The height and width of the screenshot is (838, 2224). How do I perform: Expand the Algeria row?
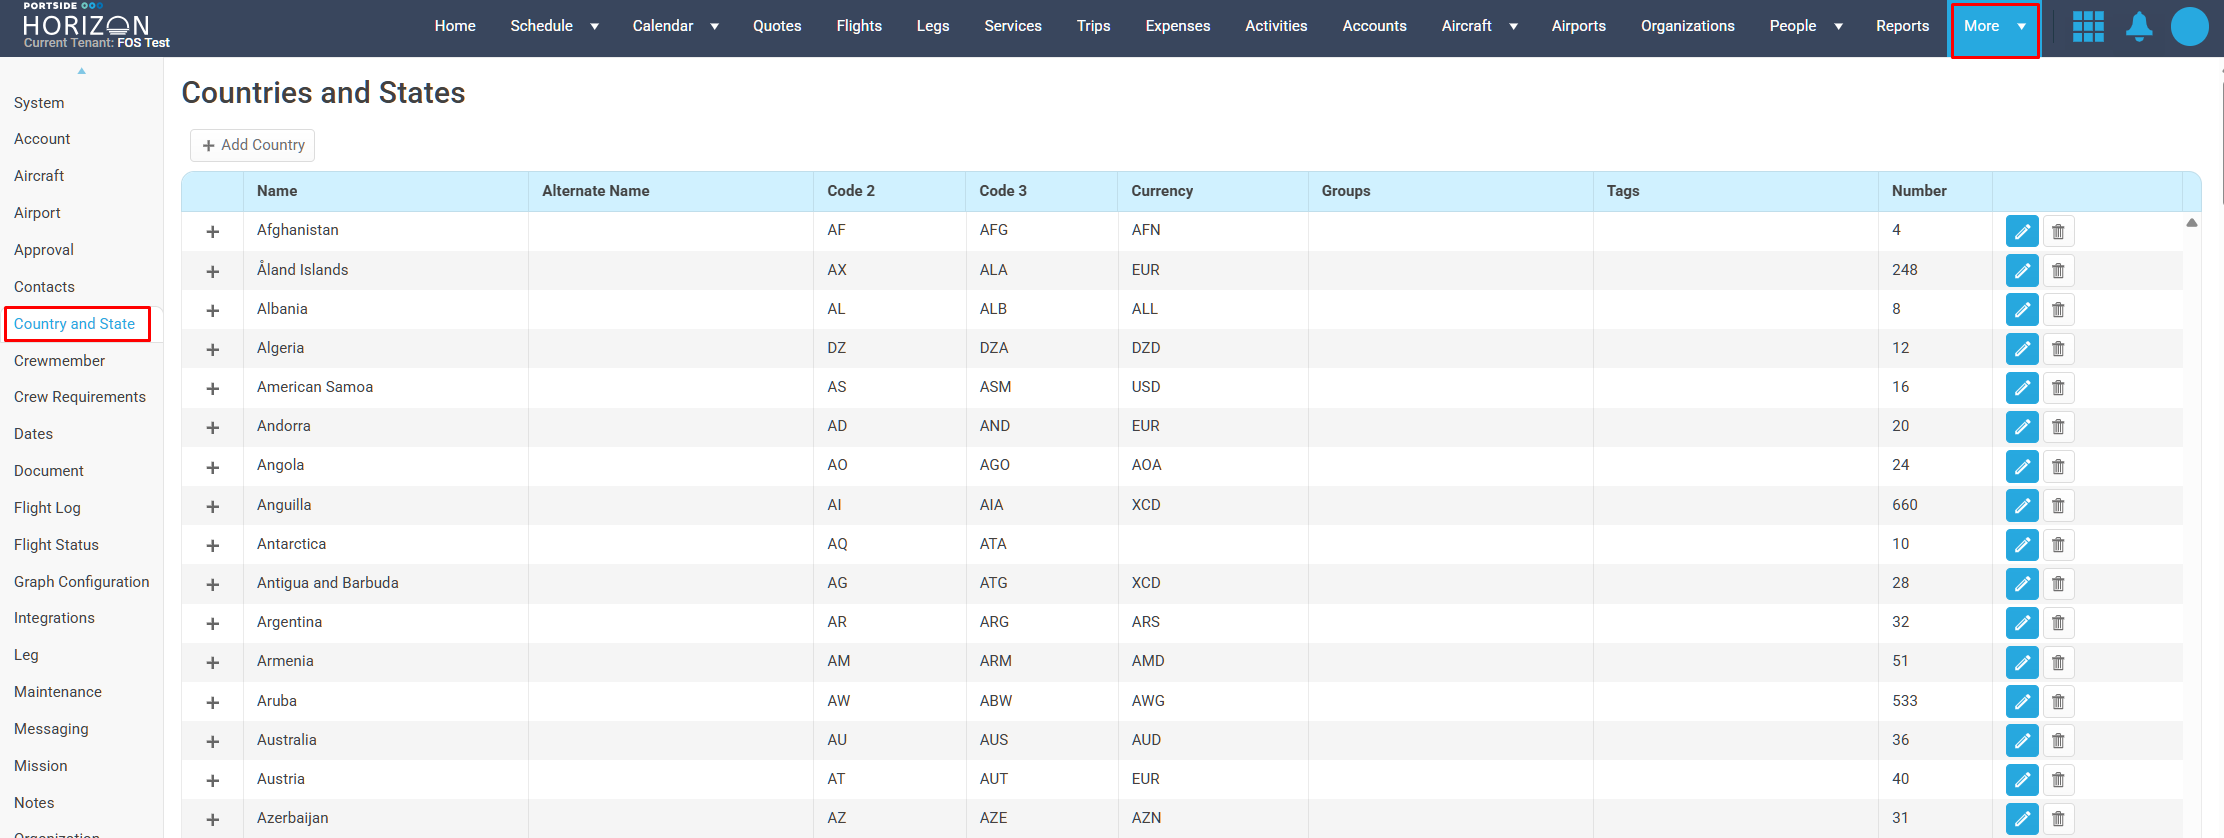pyautogui.click(x=212, y=349)
